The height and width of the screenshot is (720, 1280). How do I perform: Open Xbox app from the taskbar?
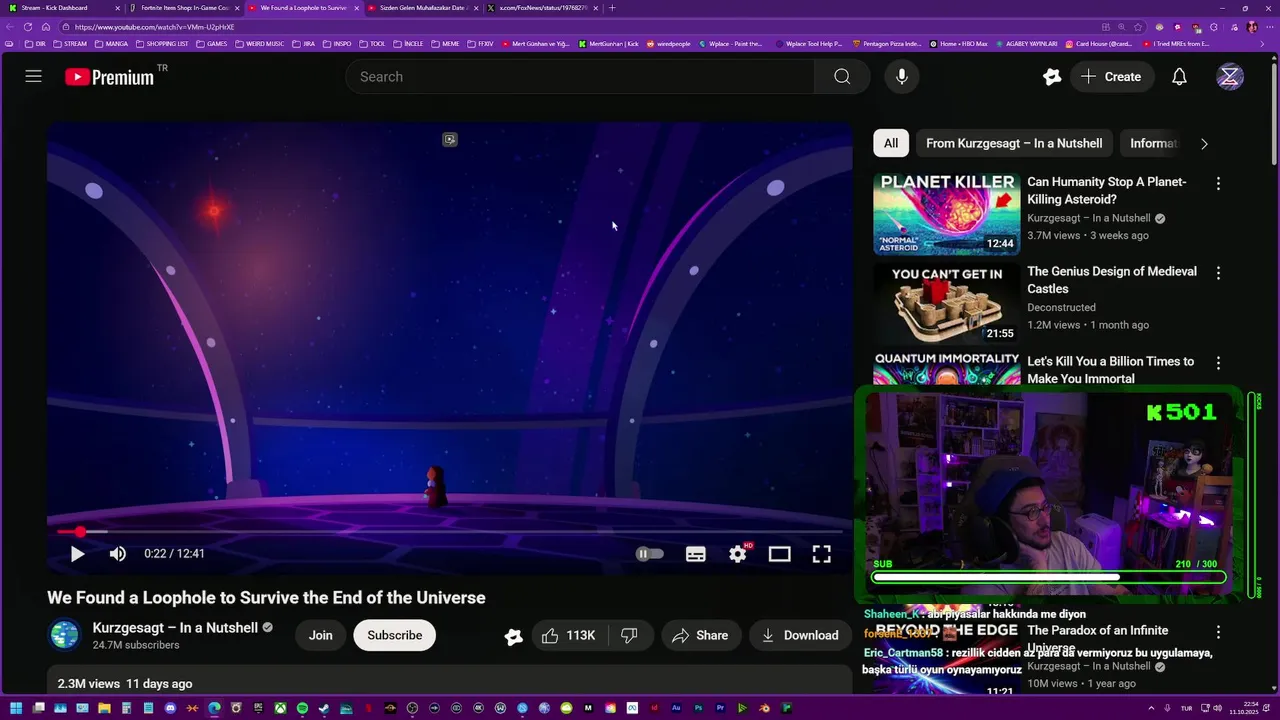click(280, 708)
